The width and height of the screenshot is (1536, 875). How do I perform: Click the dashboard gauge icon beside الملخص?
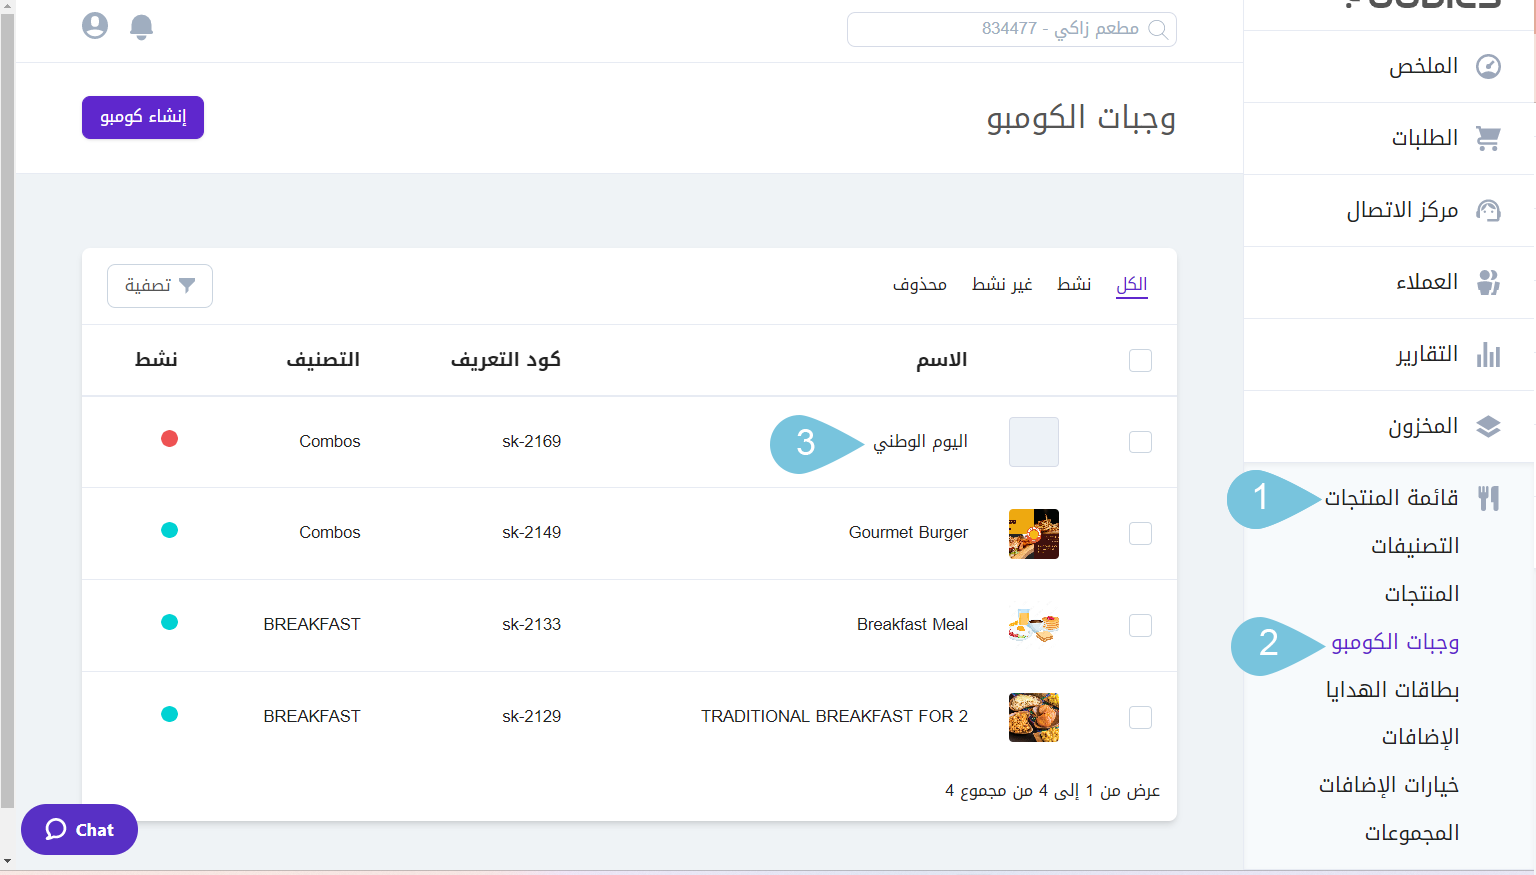coord(1488,67)
